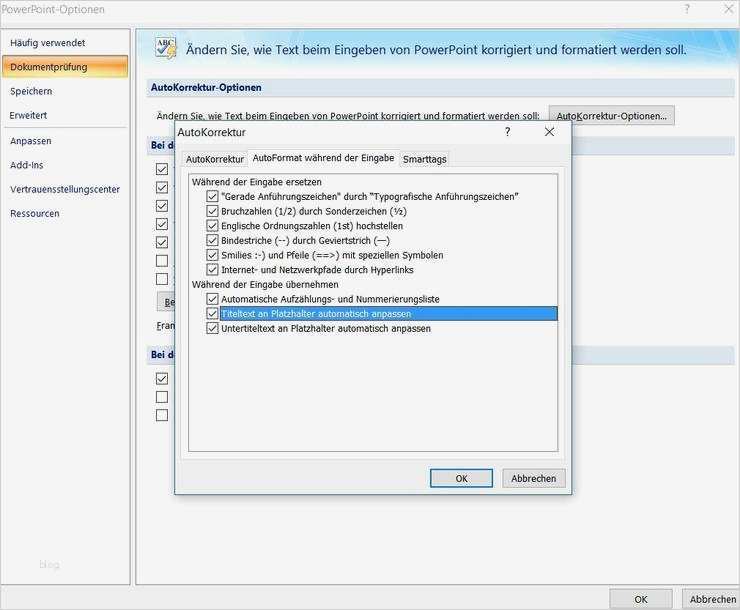Click Abbrechen in PowerPoint-Optionen window
Image resolution: width=740 pixels, height=610 pixels.
(712, 599)
